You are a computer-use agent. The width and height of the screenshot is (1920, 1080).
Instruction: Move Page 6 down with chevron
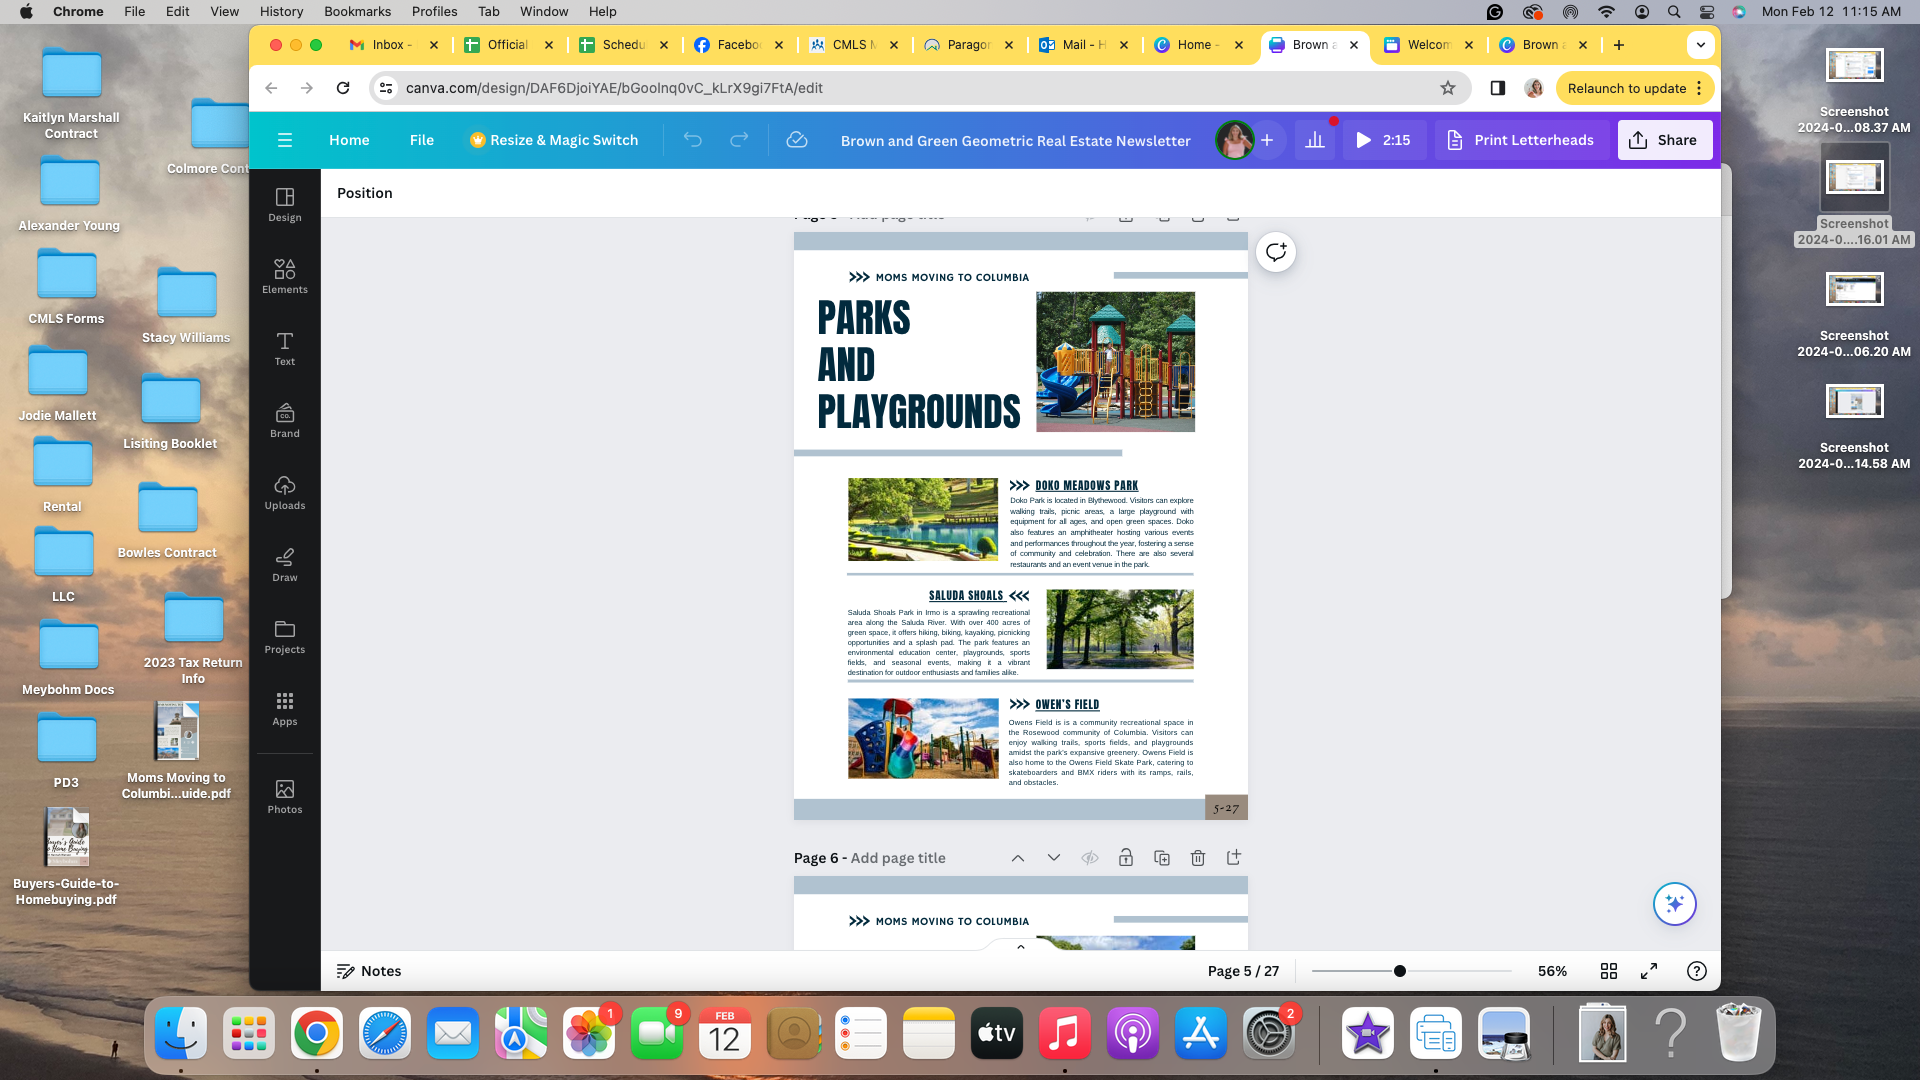(1054, 858)
